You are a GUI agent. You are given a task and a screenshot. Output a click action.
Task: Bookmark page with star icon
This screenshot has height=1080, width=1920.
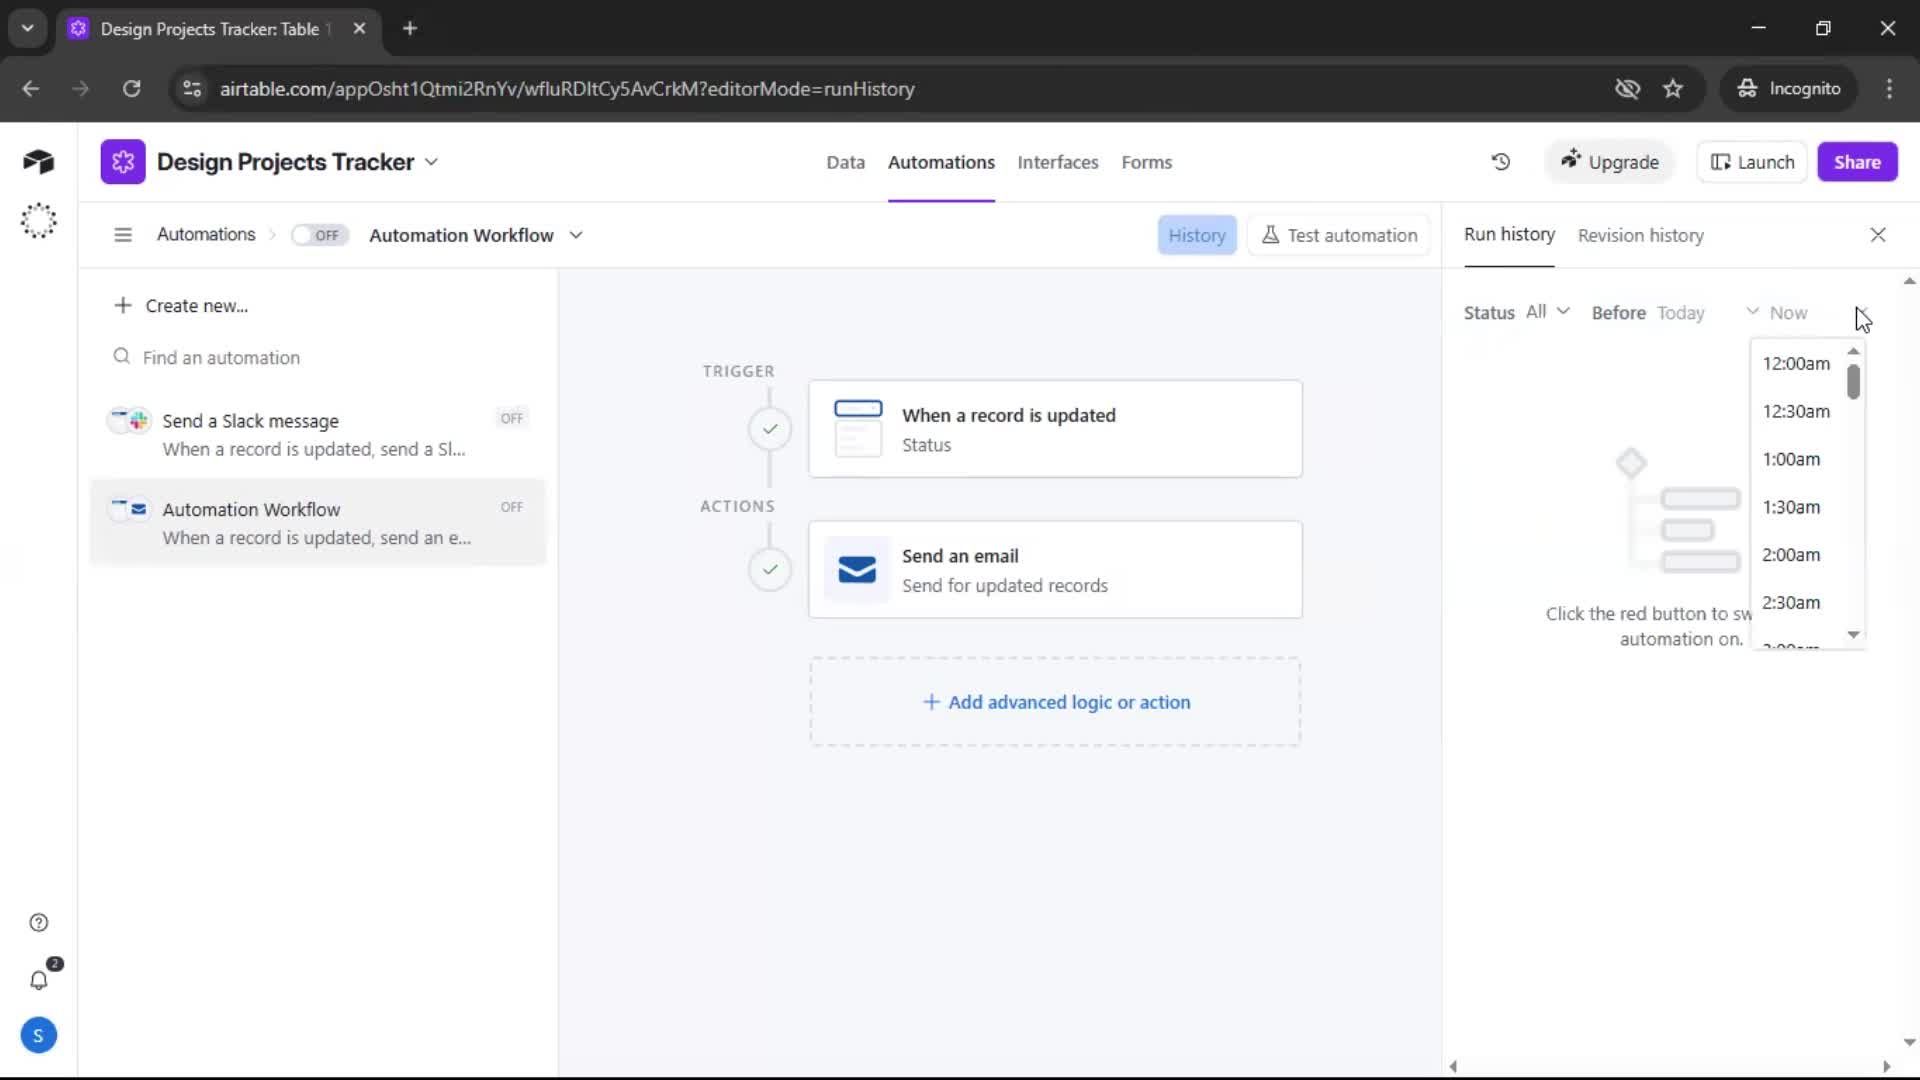tap(1673, 88)
